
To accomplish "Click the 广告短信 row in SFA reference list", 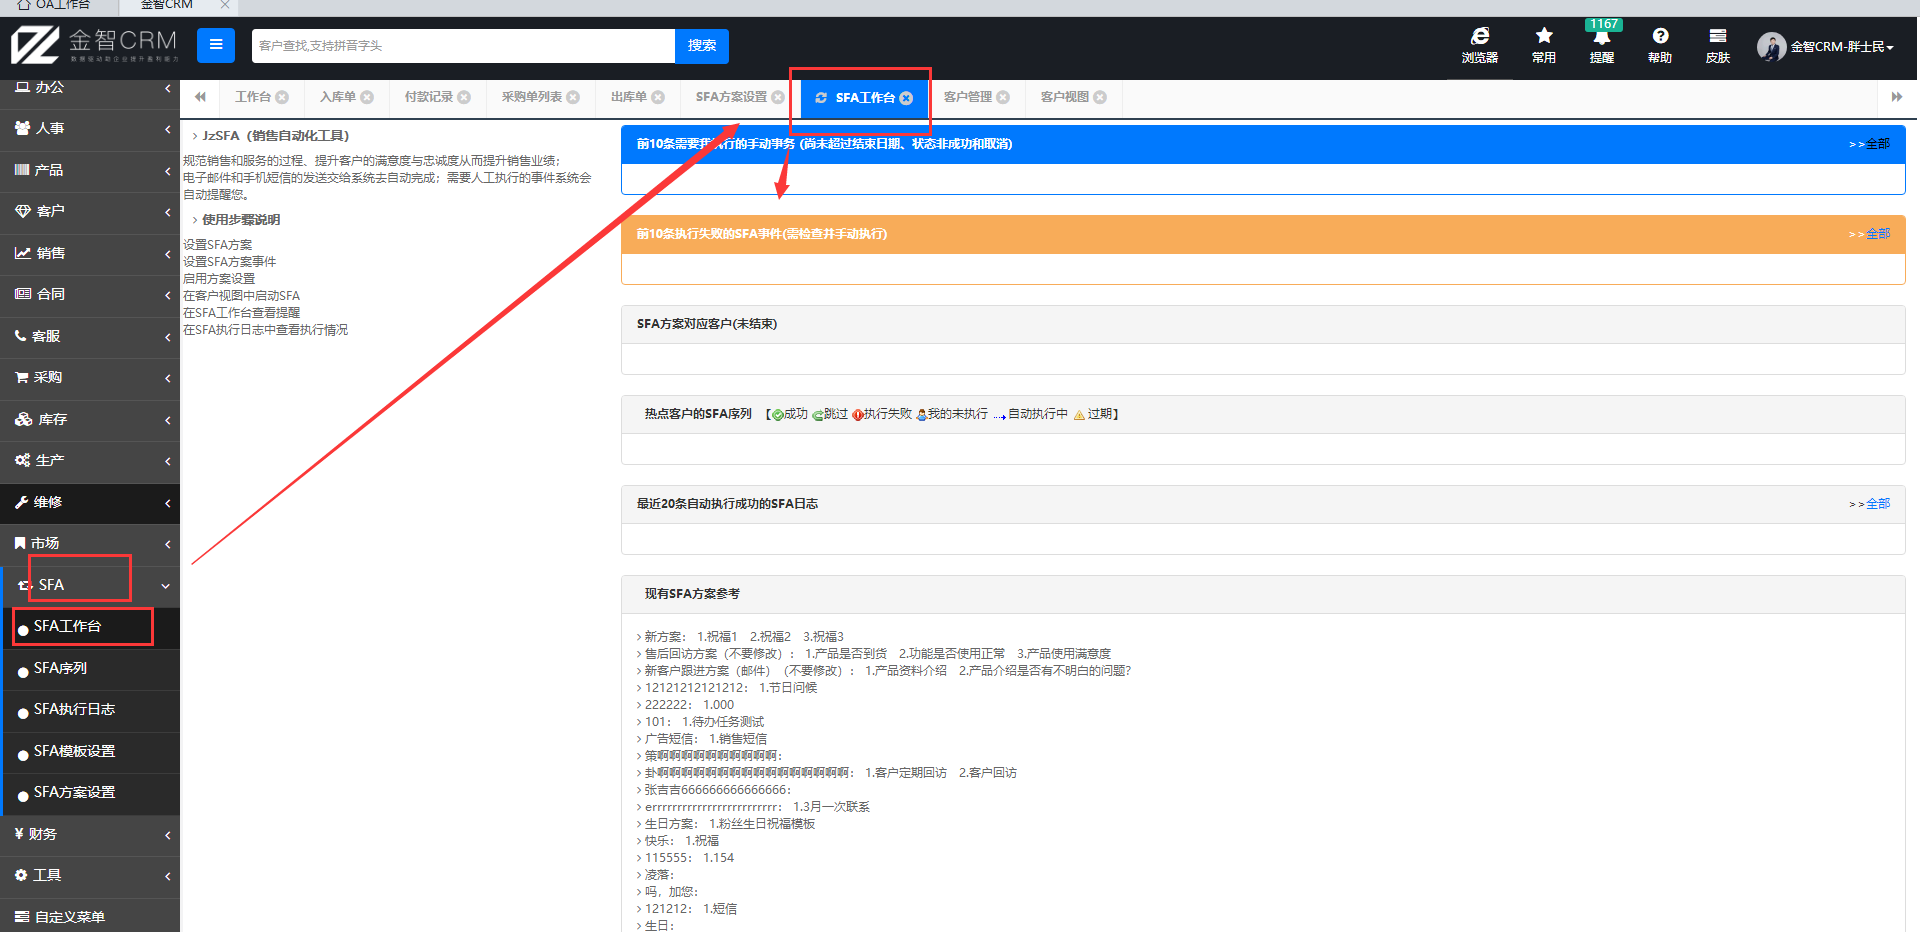I will [x=703, y=739].
